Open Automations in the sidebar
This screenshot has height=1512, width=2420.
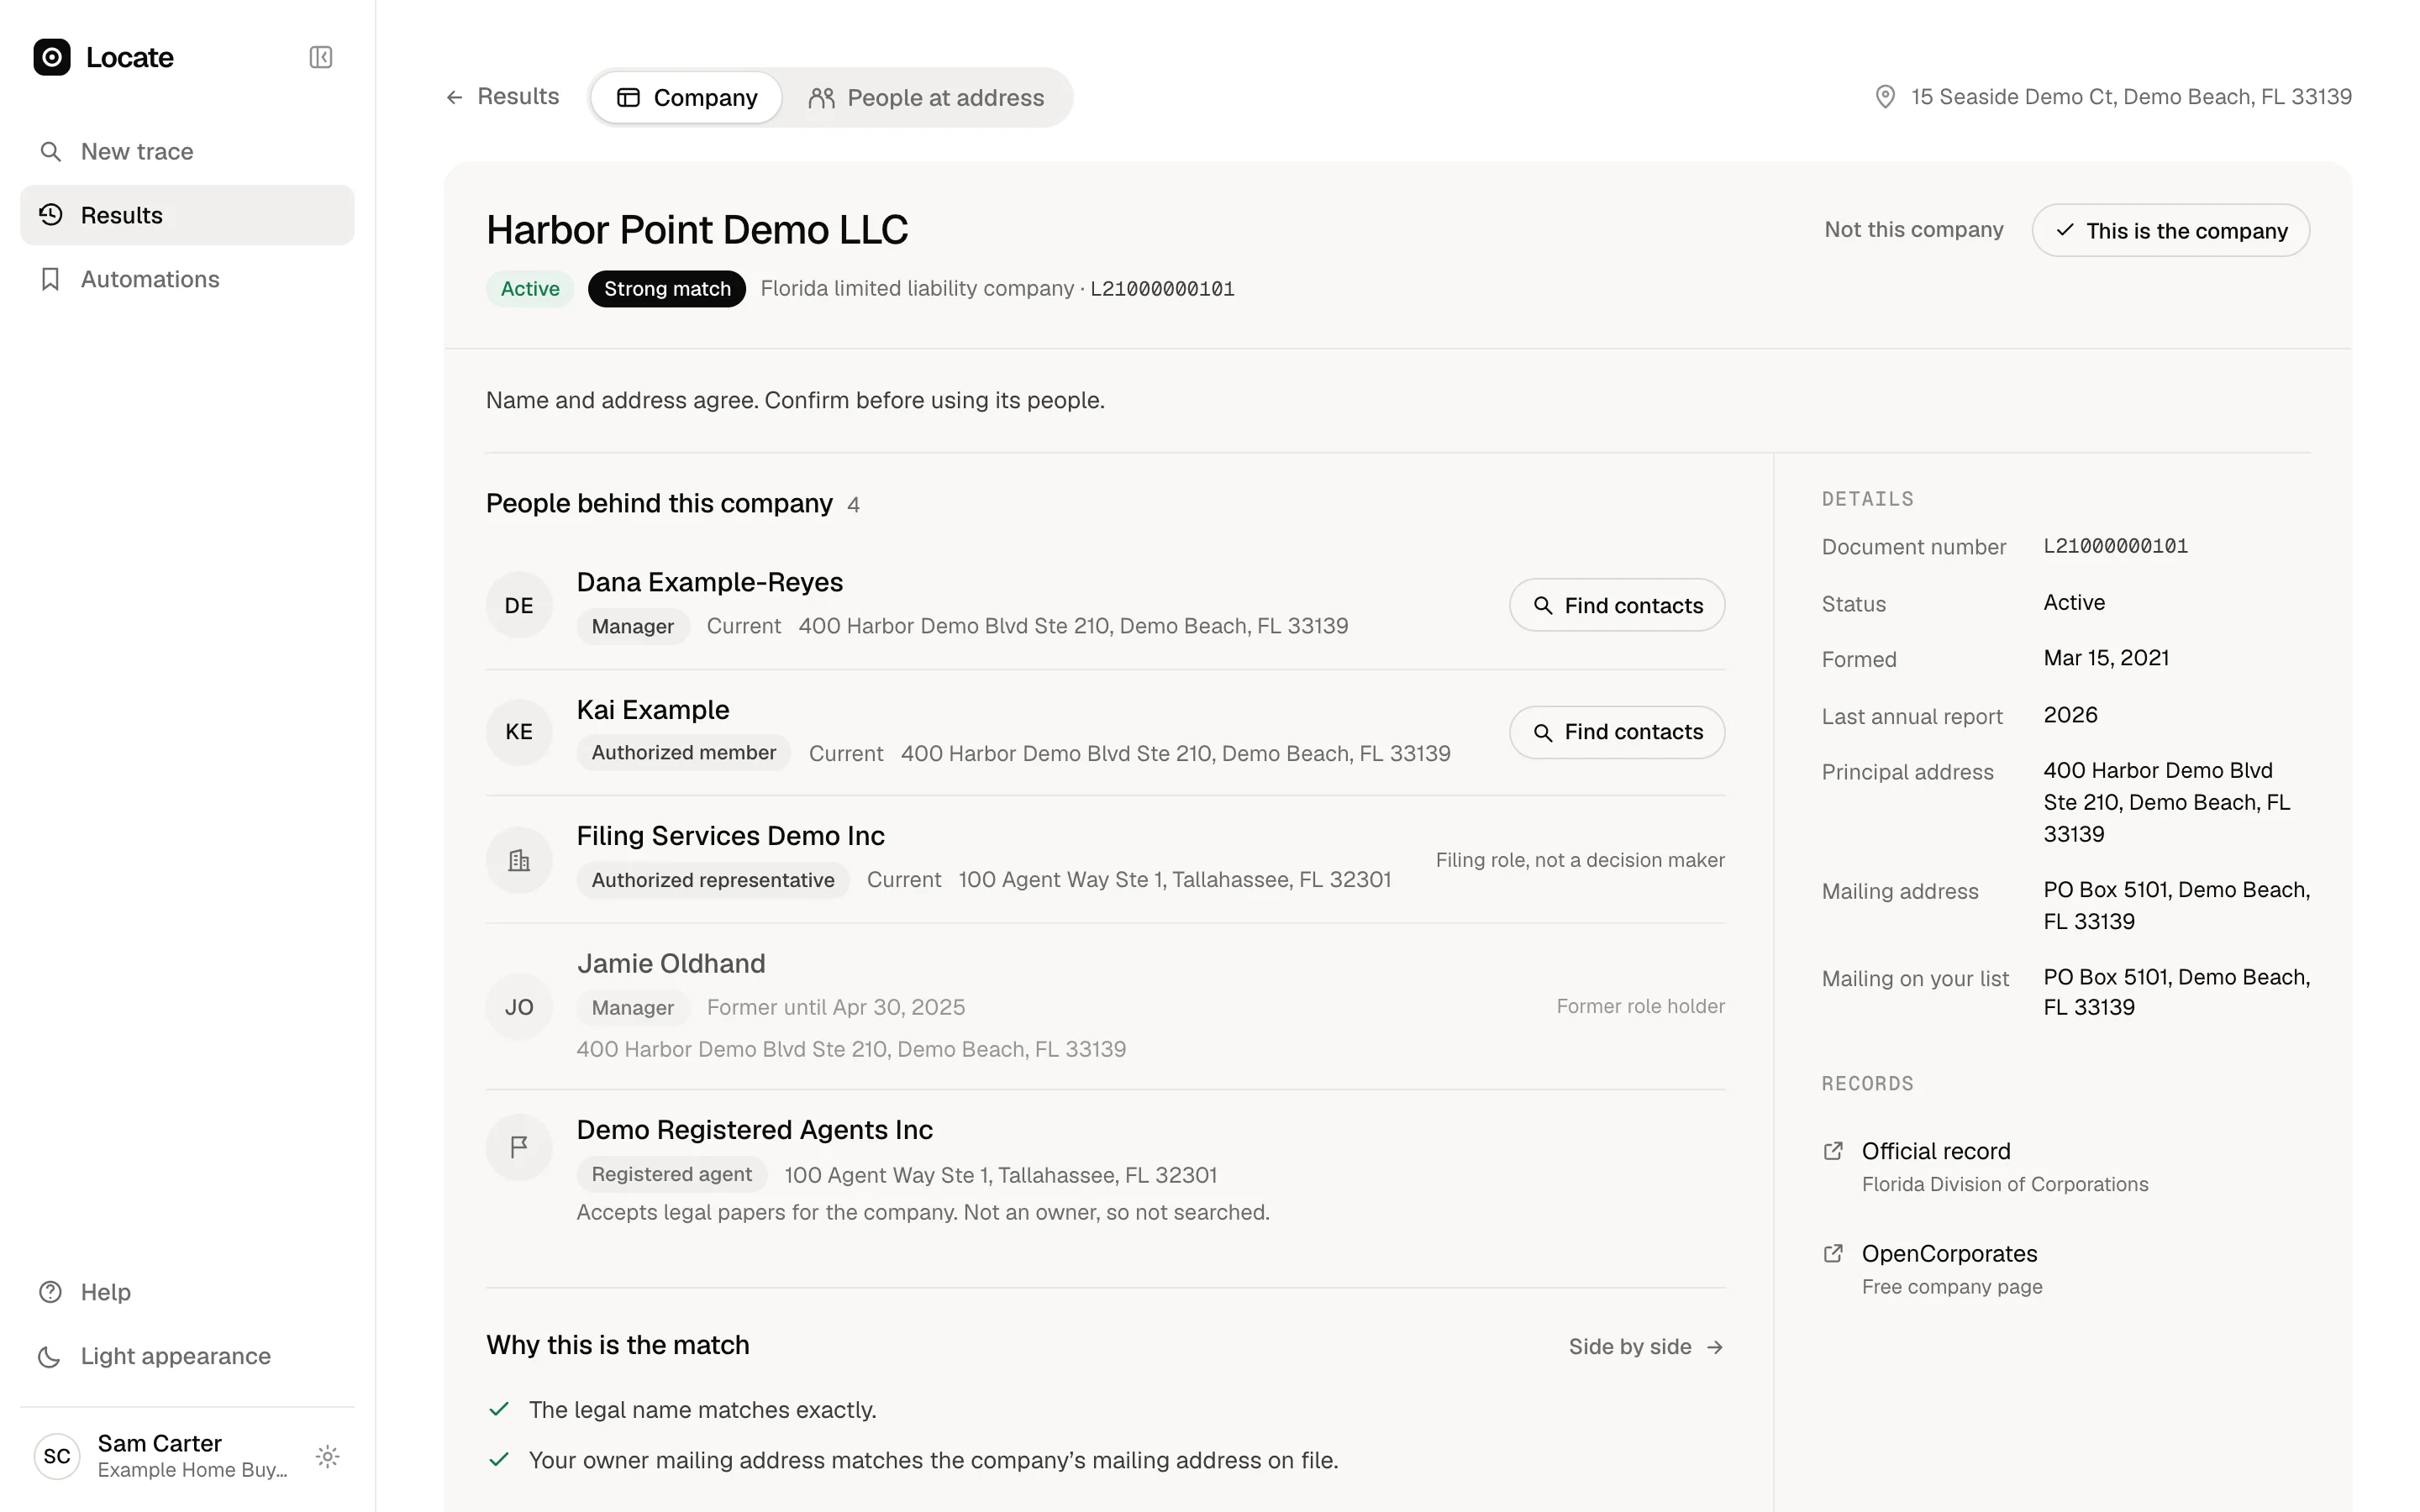[x=187, y=279]
